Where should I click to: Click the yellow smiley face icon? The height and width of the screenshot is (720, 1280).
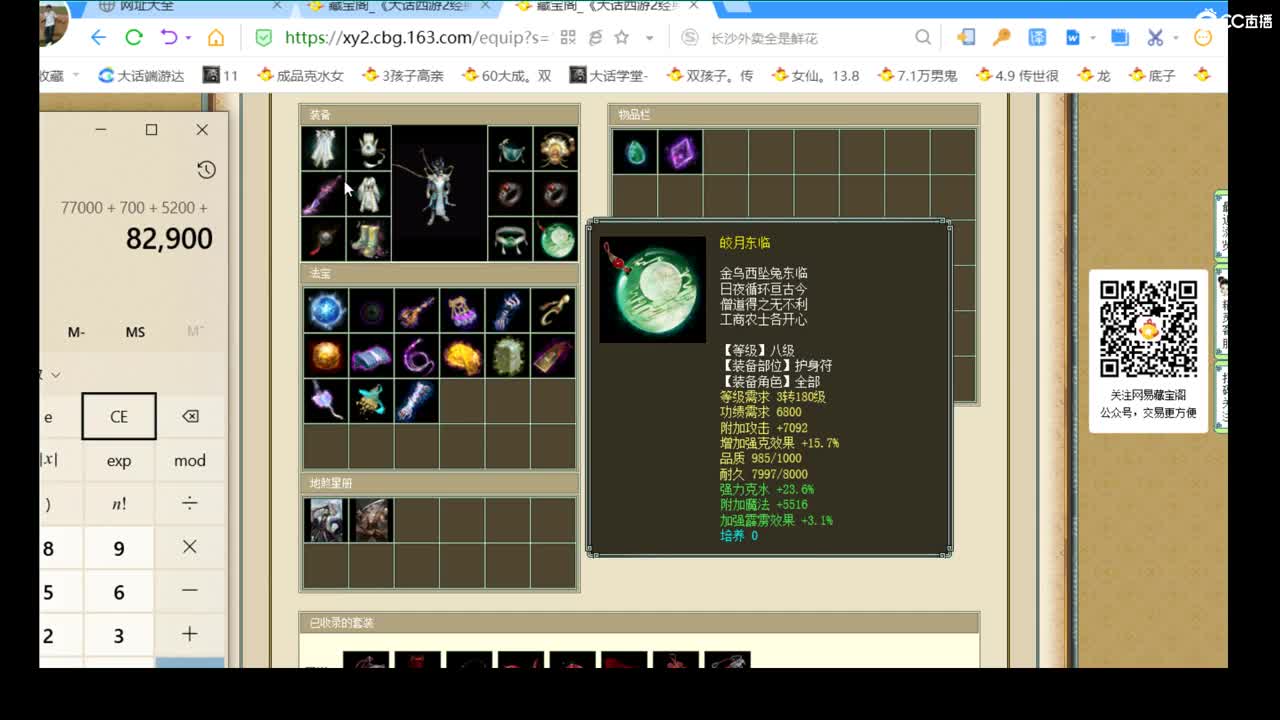pyautogui.click(x=1203, y=38)
